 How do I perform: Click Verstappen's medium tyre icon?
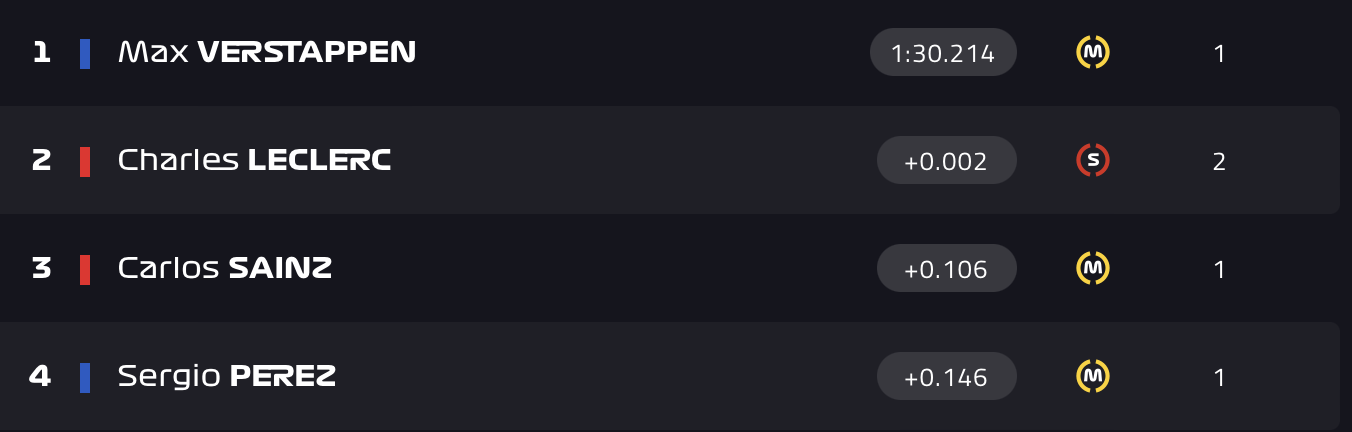[x=1093, y=52]
